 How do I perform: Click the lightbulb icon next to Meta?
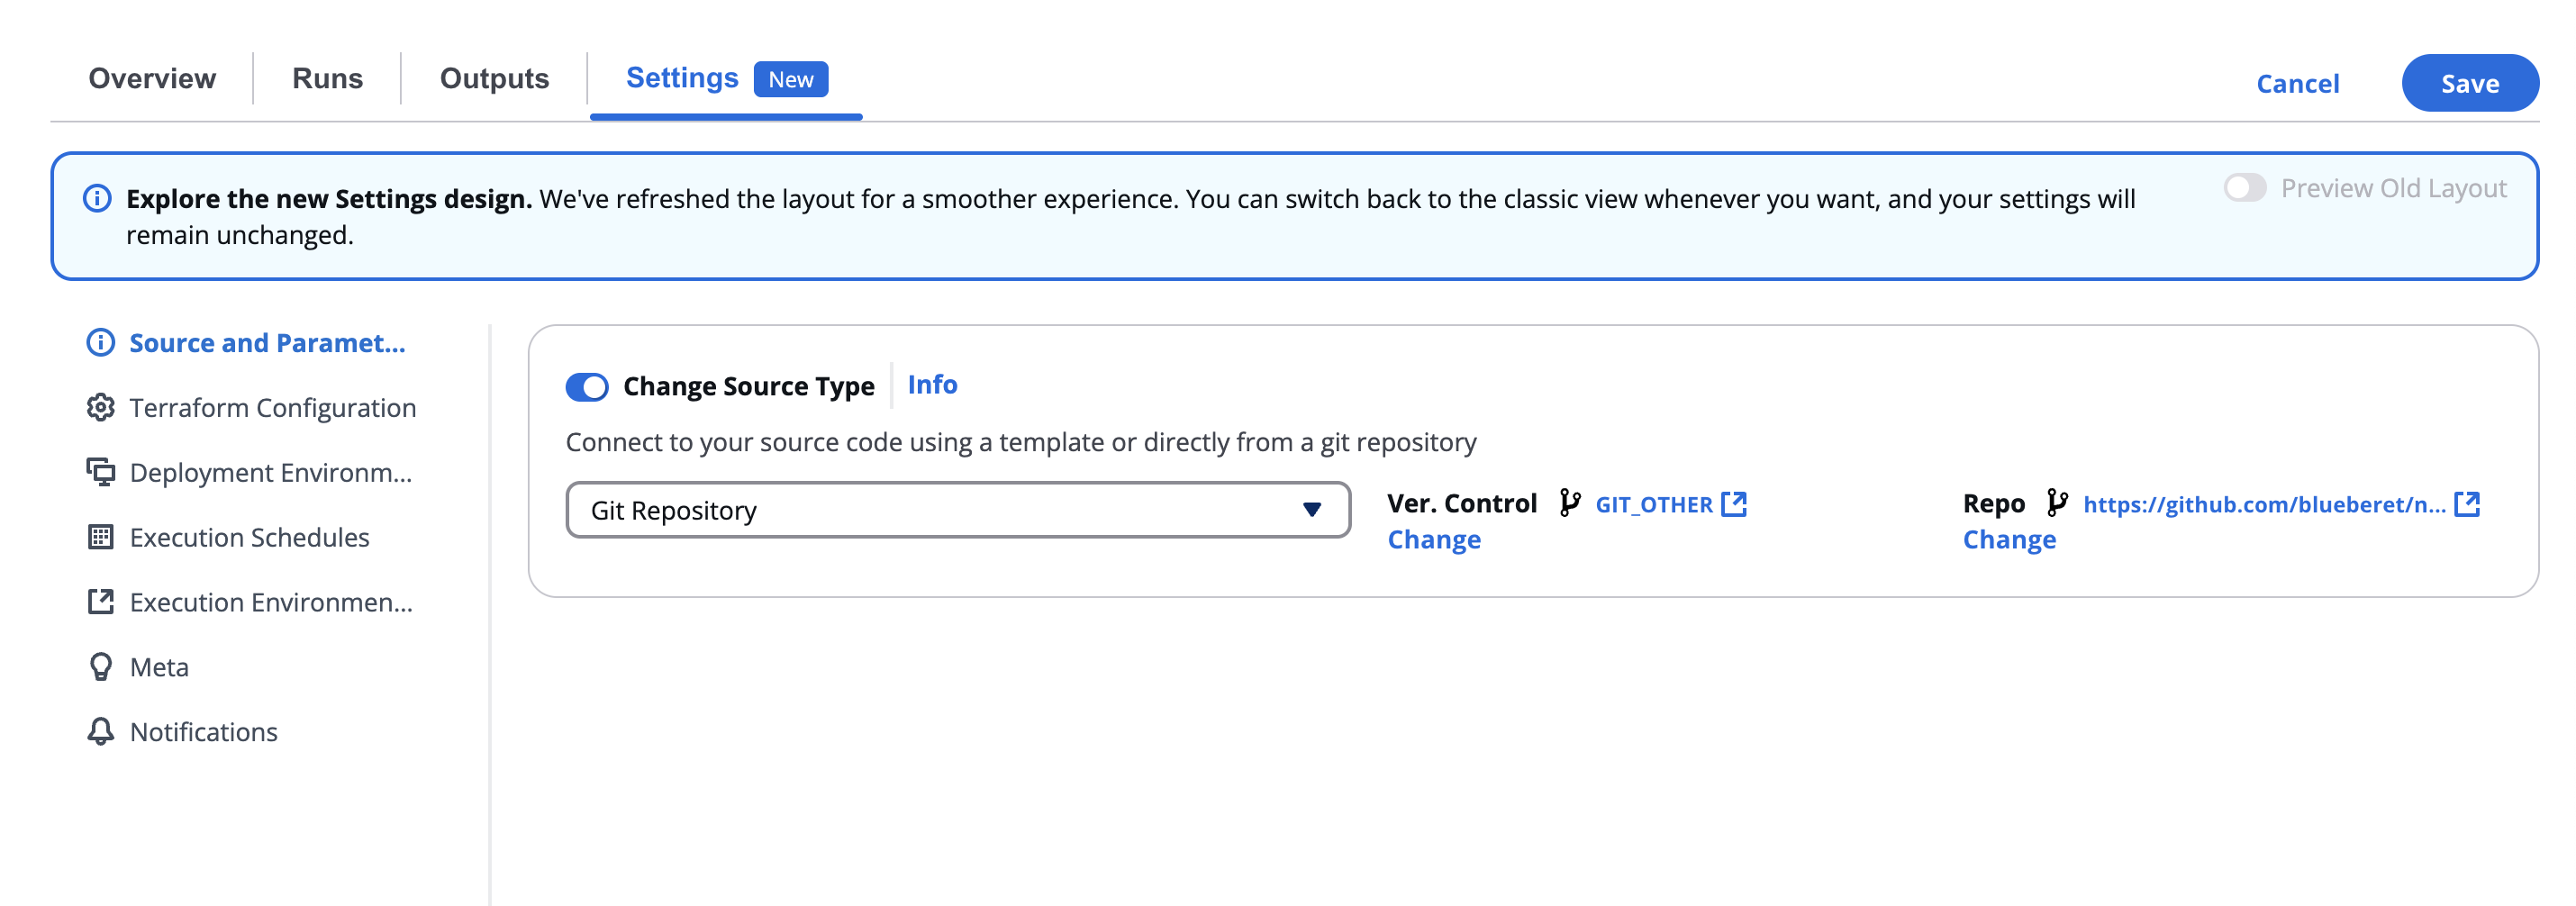[99, 666]
